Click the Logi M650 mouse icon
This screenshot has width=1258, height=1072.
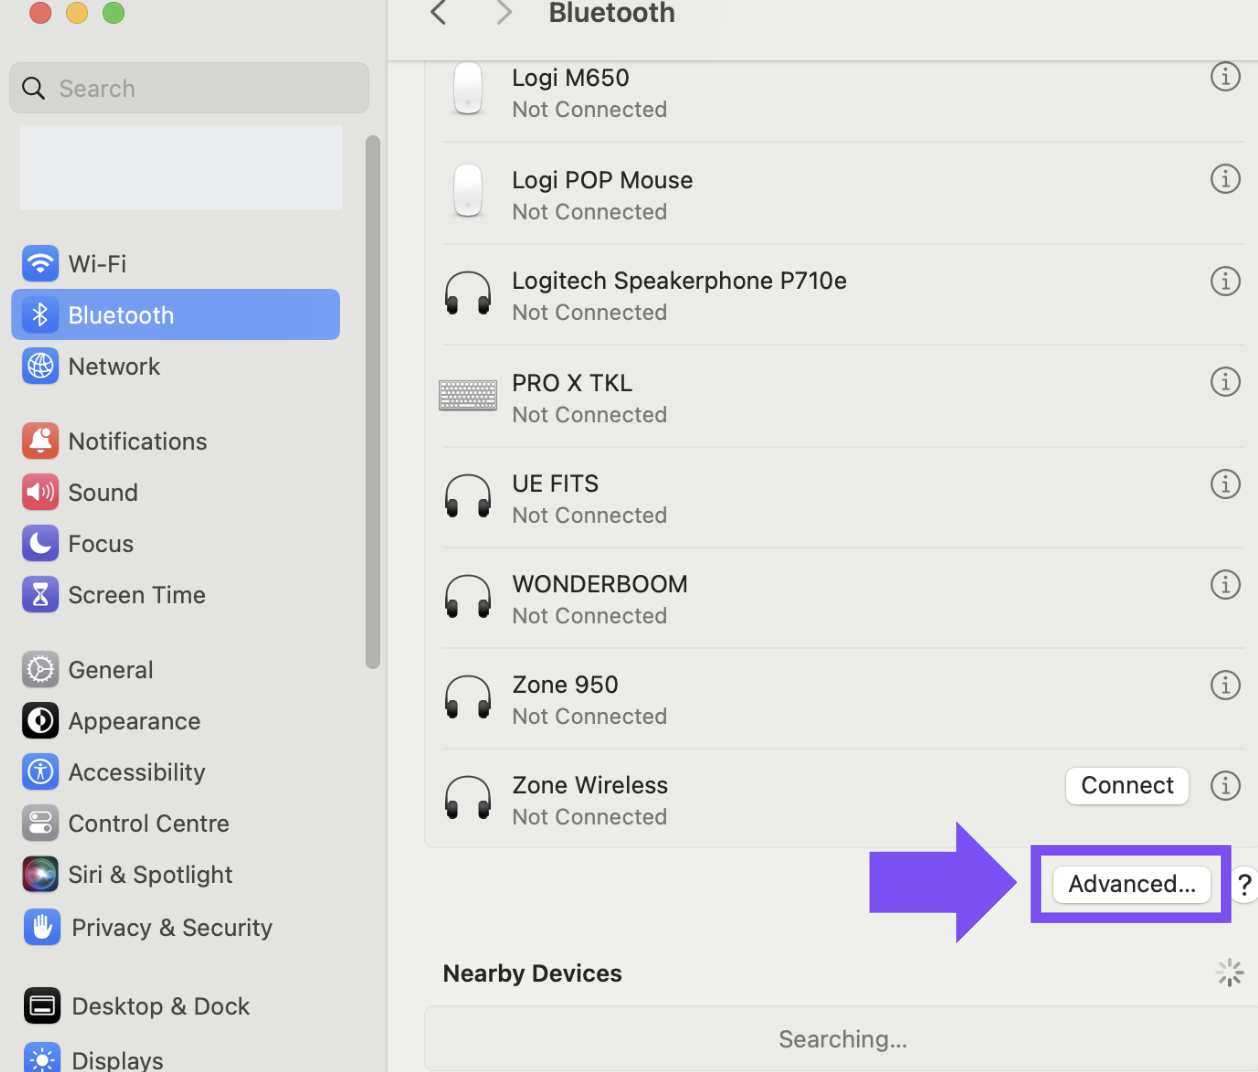point(468,90)
